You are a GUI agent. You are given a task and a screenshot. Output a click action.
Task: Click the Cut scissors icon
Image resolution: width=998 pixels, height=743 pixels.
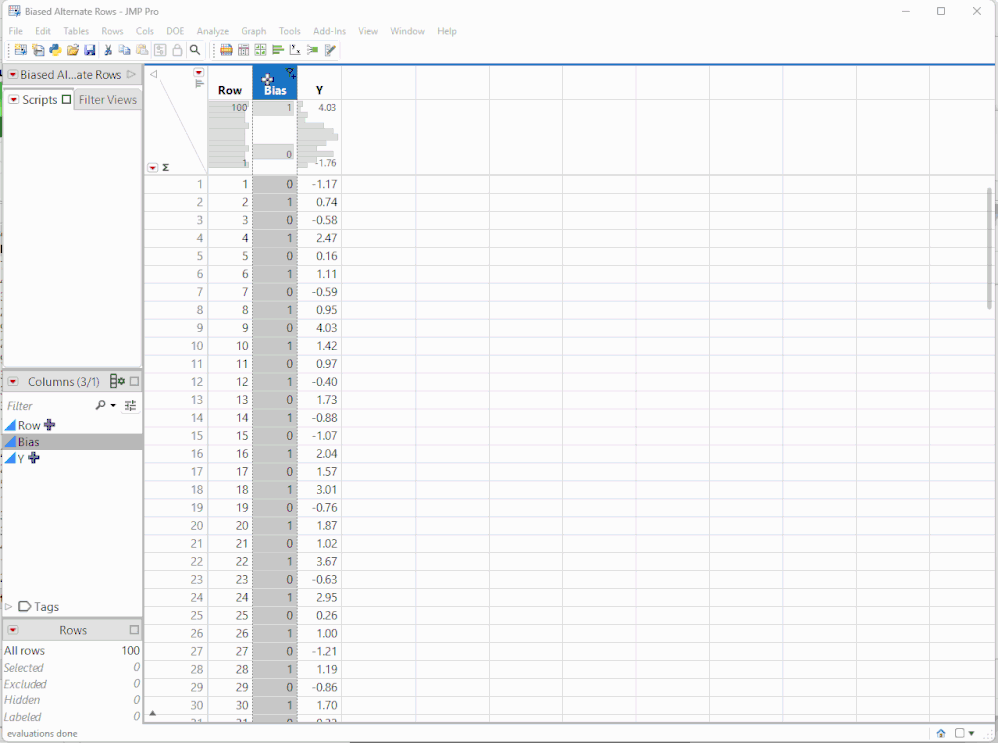tap(108, 50)
